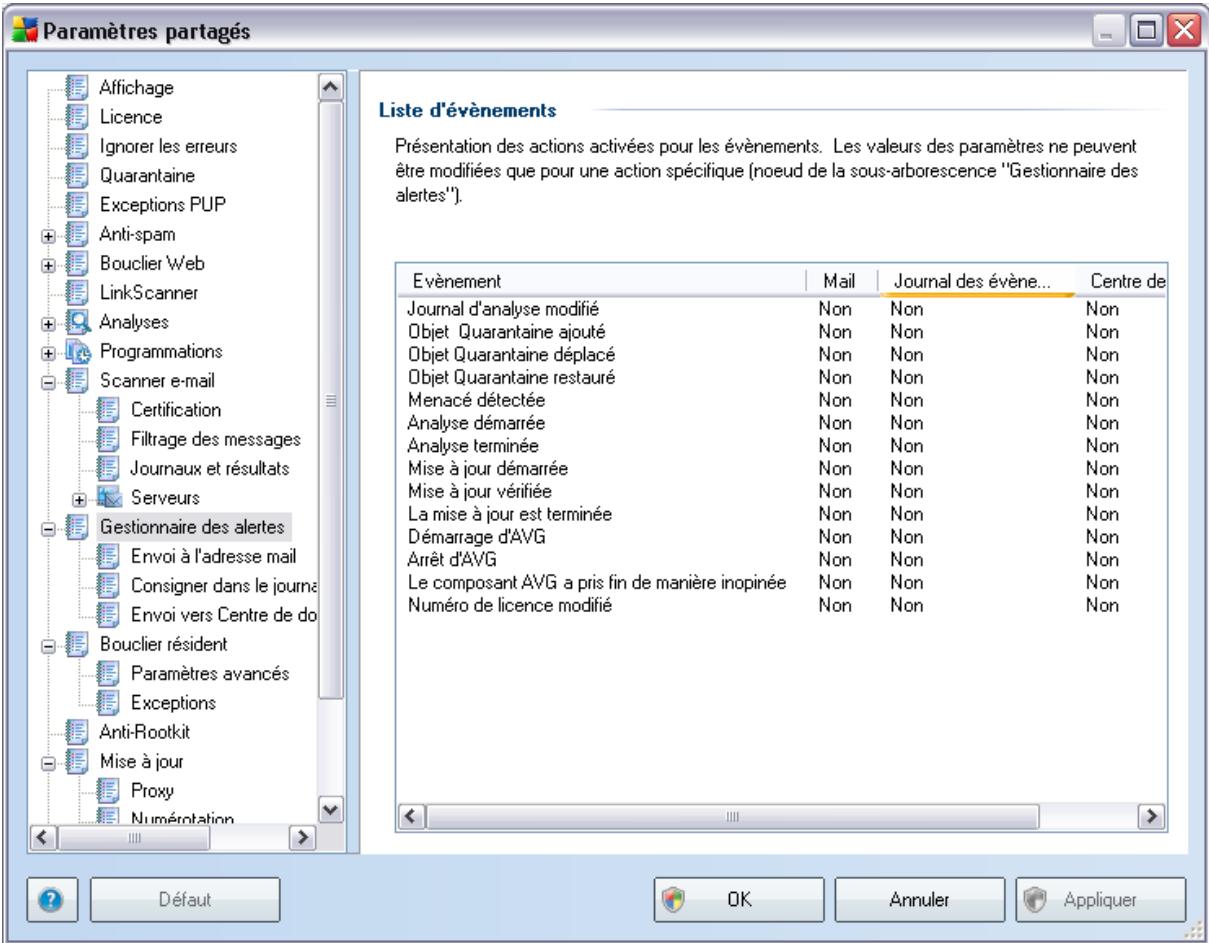Sort by the Evènement column header
The image size is (1209, 943).
coord(601,282)
